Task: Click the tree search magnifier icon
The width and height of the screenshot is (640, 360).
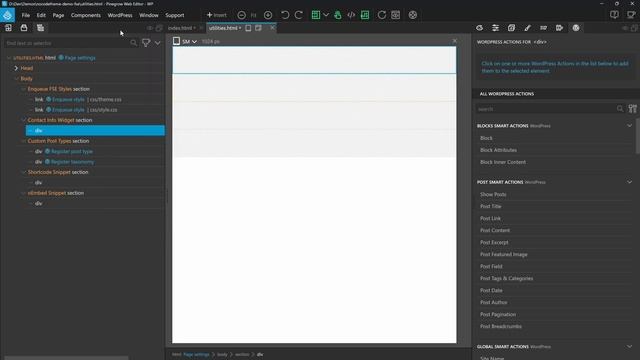Action: (x=133, y=43)
